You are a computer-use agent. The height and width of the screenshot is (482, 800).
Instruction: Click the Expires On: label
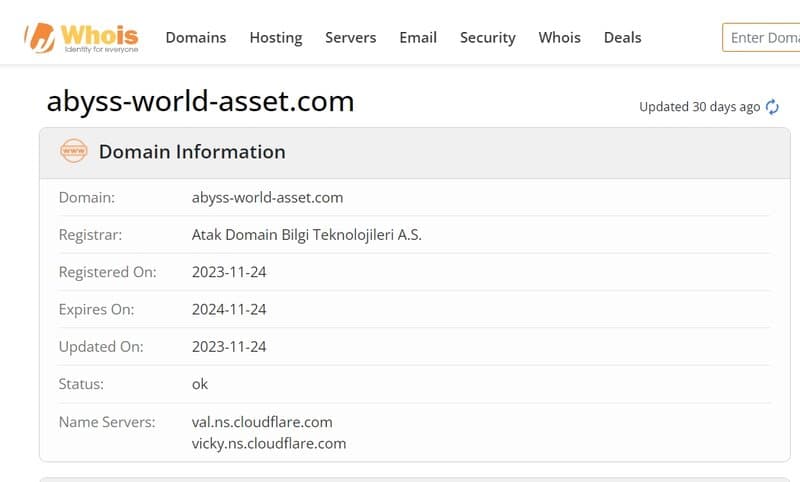(x=96, y=310)
